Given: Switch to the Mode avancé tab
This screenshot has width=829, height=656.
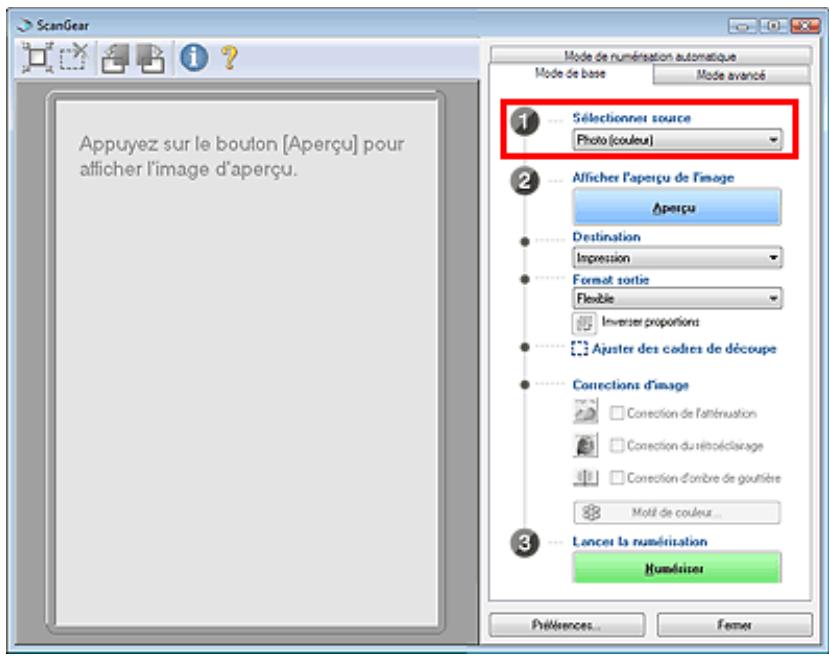Looking at the screenshot, I should click(731, 75).
